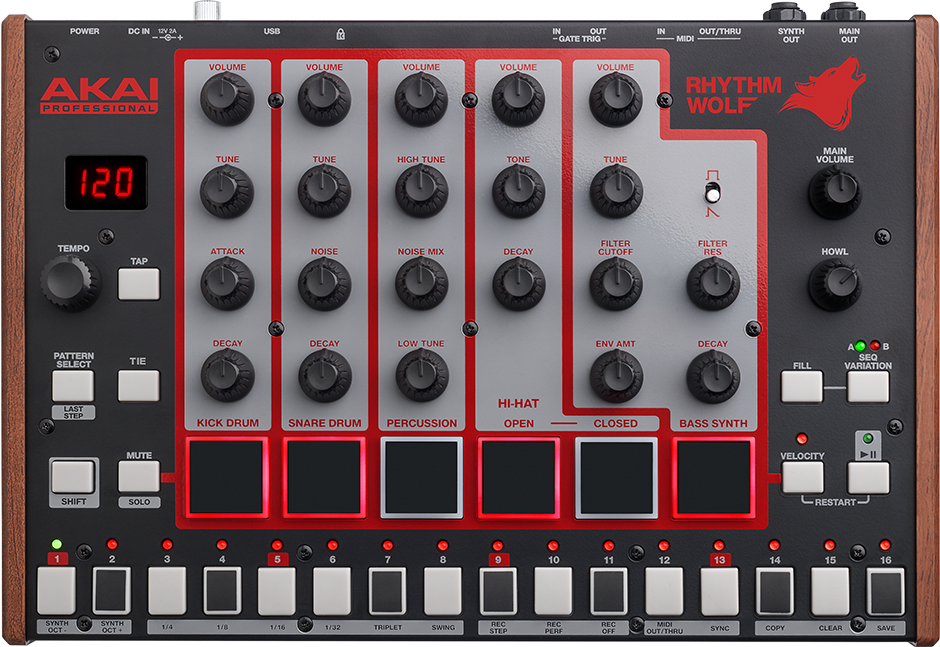The width and height of the screenshot is (940, 647).
Task: Click the Main Volume knob
Action: coord(834,192)
